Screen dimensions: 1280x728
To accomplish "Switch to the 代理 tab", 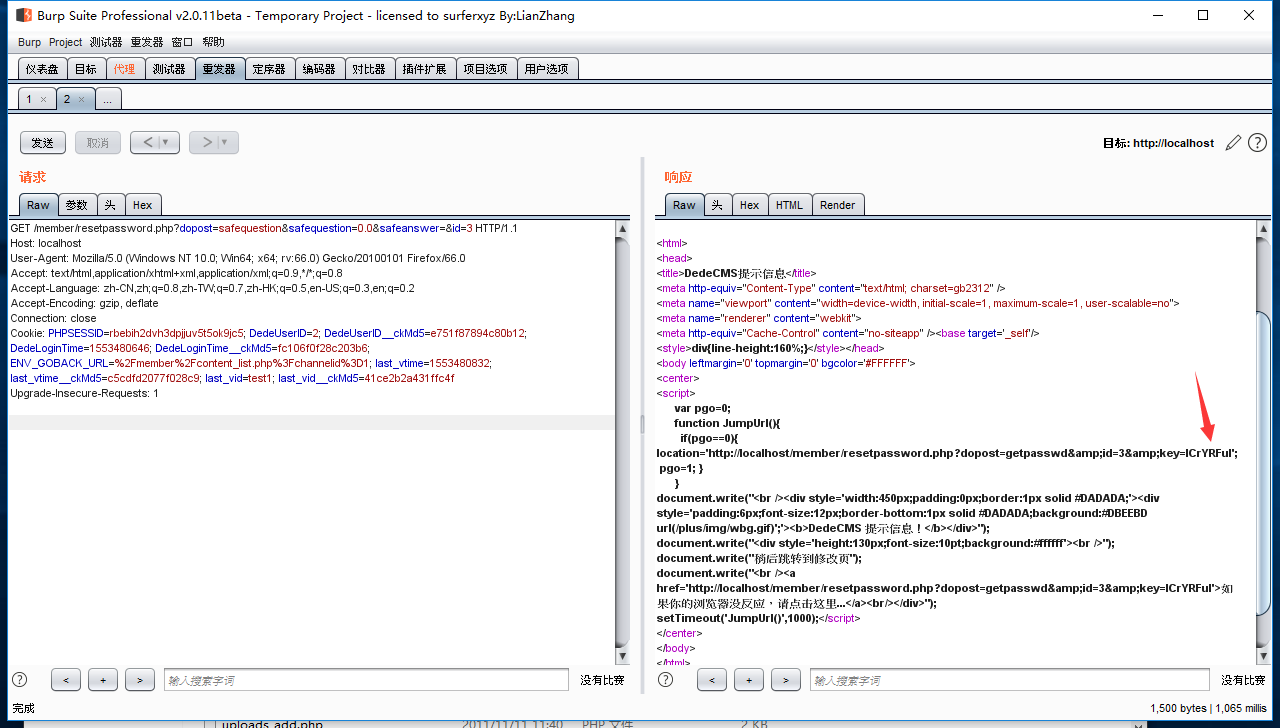I will 124,69.
